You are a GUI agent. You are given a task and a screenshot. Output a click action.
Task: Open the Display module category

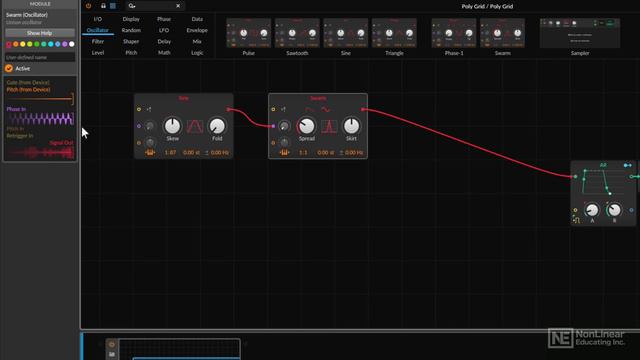coord(131,19)
